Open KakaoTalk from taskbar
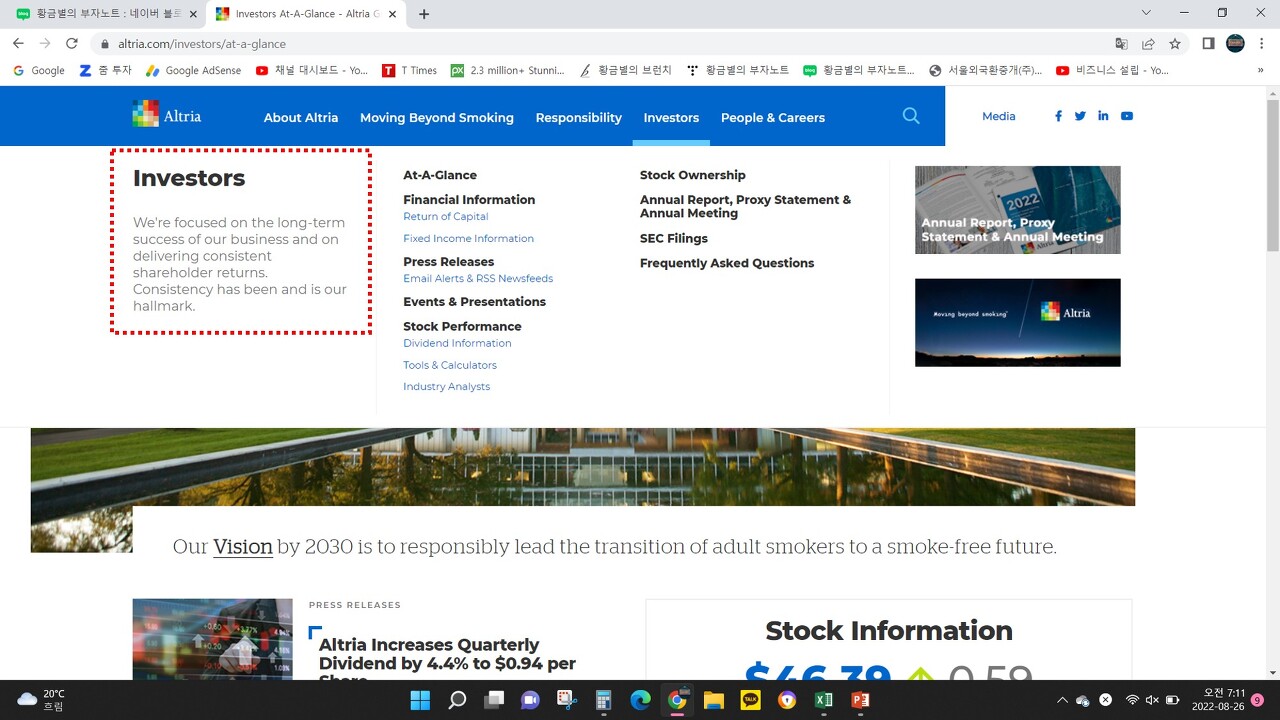Image resolution: width=1280 pixels, height=720 pixels. pos(750,700)
